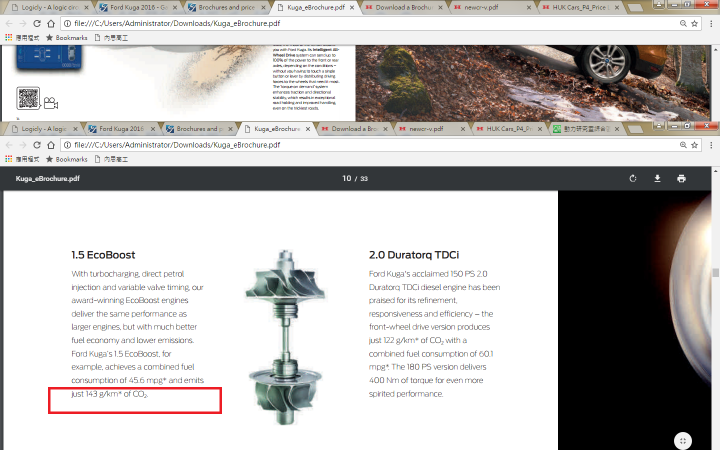Open HUK Cars_P4_Pr tab in lower window

[509, 129]
